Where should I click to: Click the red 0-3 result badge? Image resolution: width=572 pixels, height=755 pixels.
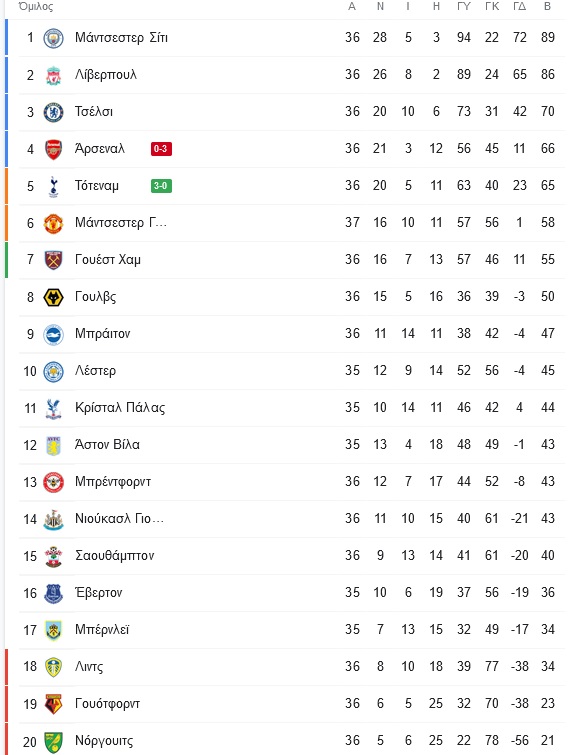[x=161, y=149]
